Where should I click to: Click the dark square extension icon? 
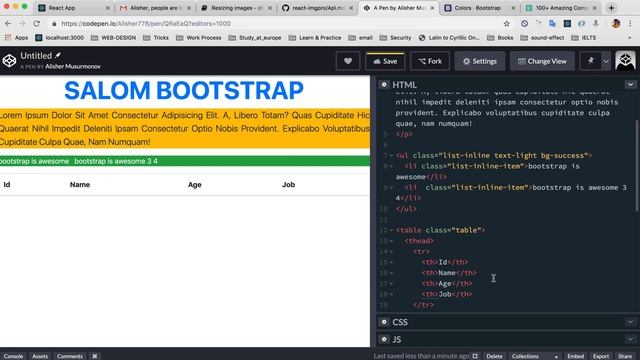pos(567,24)
